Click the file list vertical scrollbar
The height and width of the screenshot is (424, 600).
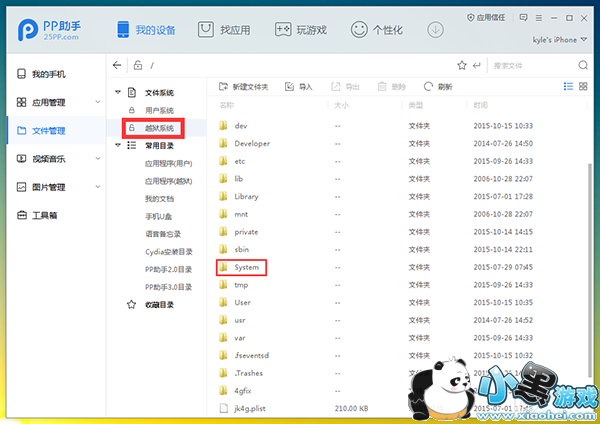tap(590, 270)
